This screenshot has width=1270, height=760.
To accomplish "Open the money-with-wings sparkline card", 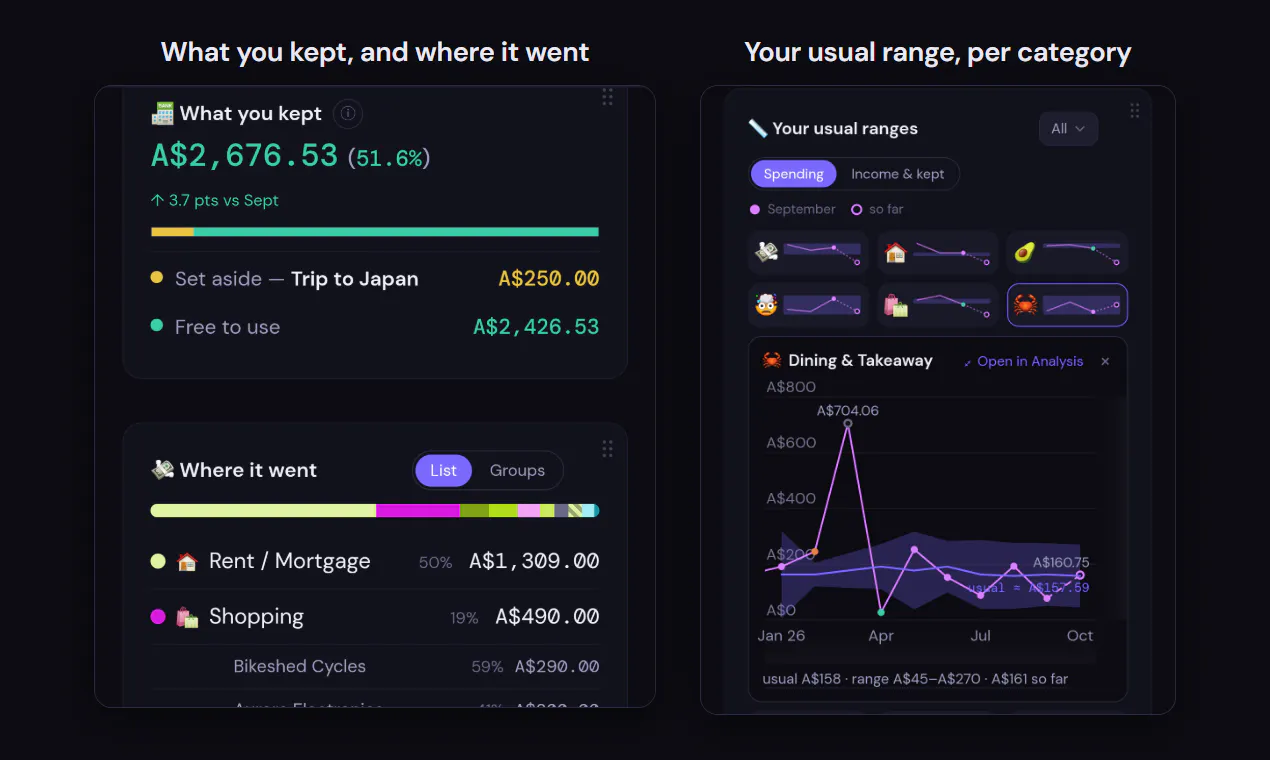I will click(x=808, y=253).
